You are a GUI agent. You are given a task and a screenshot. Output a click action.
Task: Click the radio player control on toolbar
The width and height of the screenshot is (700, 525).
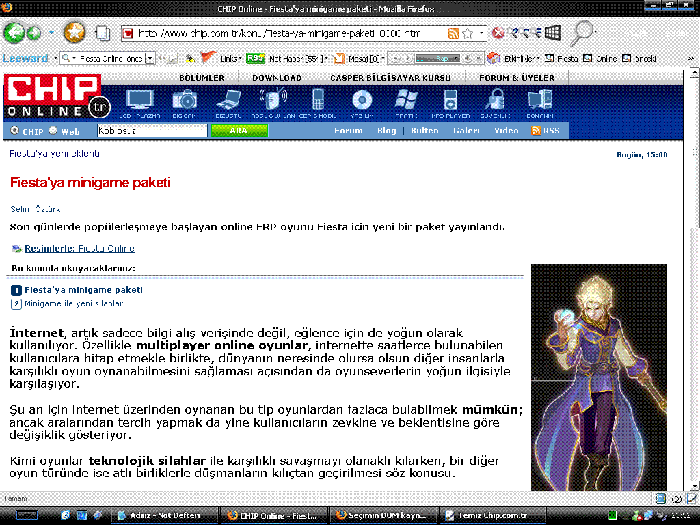[x=435, y=58]
